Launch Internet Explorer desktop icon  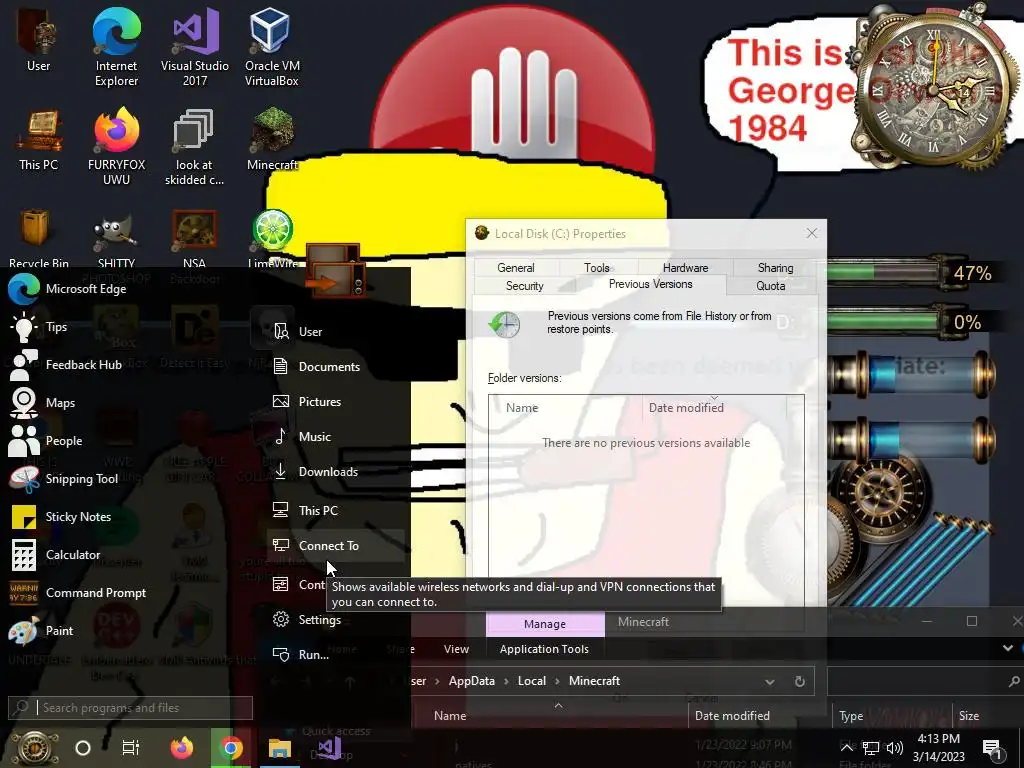click(x=116, y=46)
